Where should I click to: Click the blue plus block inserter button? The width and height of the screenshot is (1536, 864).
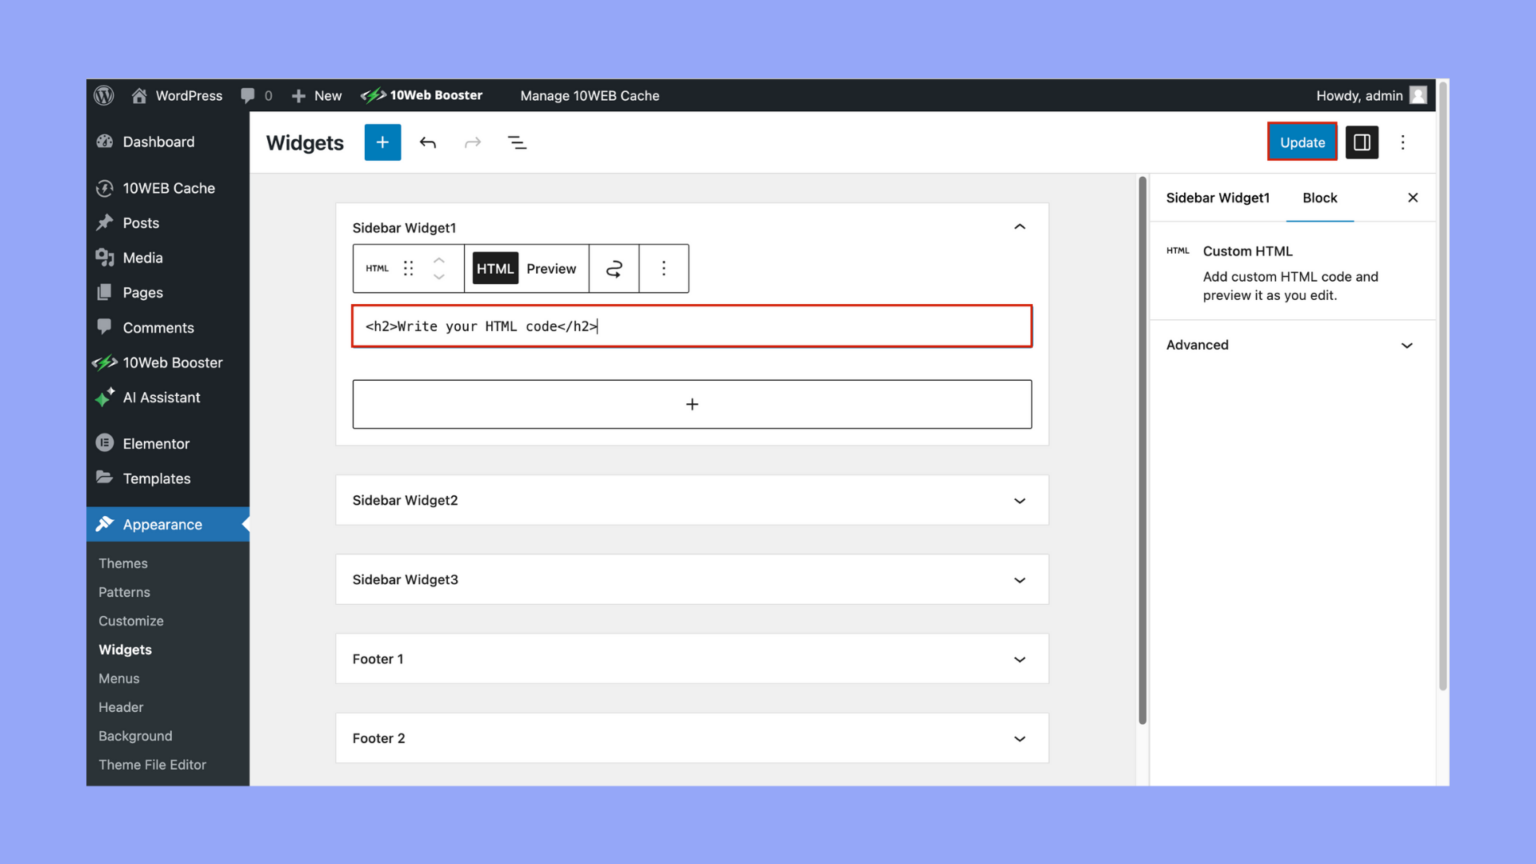[382, 143]
